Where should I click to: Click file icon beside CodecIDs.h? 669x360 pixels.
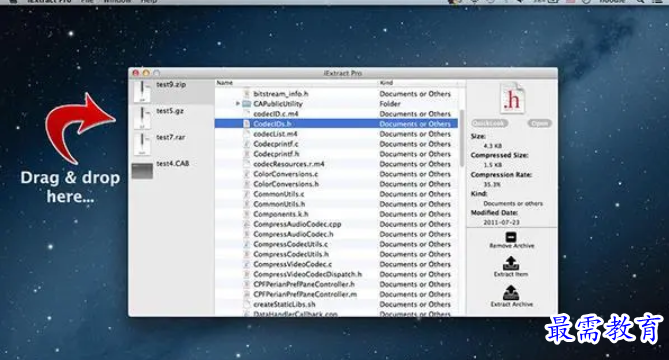247,124
